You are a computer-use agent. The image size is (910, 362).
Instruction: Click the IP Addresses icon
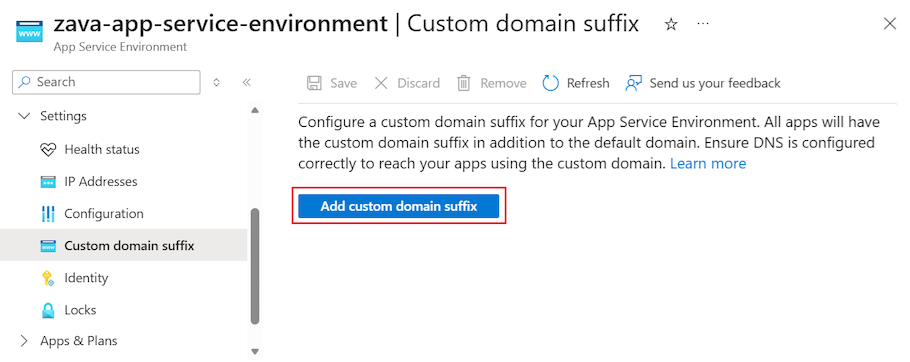click(48, 182)
